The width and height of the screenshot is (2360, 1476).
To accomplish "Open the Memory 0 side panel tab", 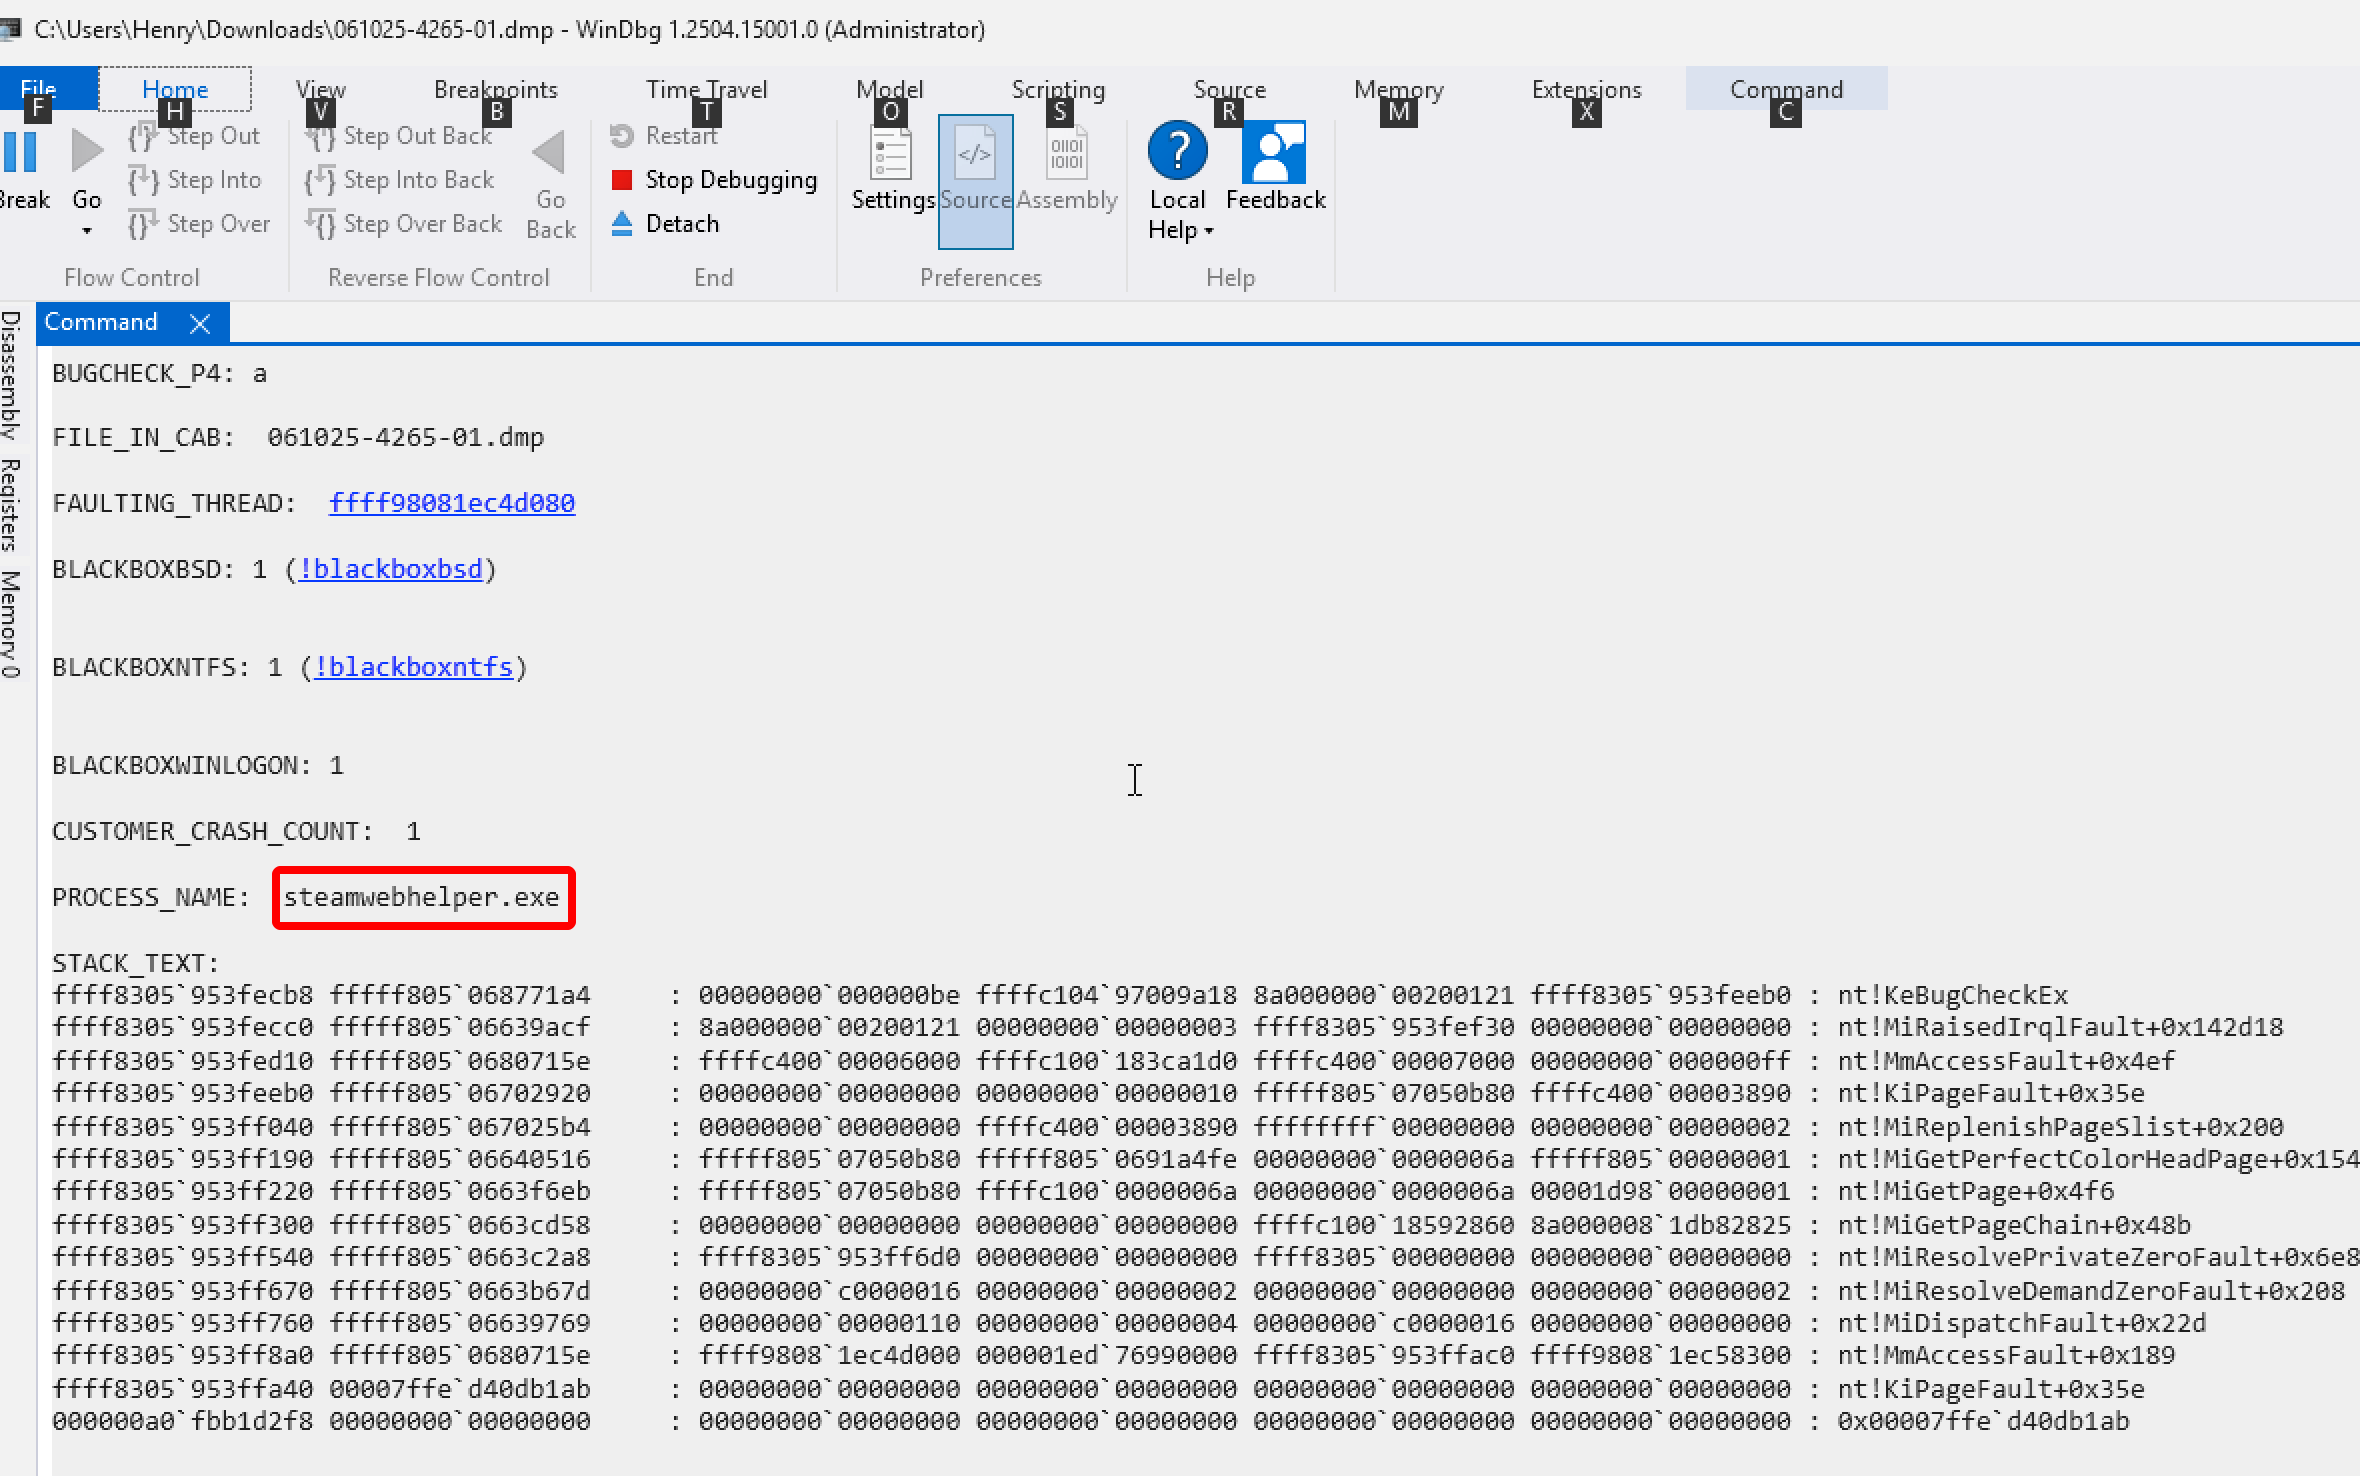I will [11, 624].
